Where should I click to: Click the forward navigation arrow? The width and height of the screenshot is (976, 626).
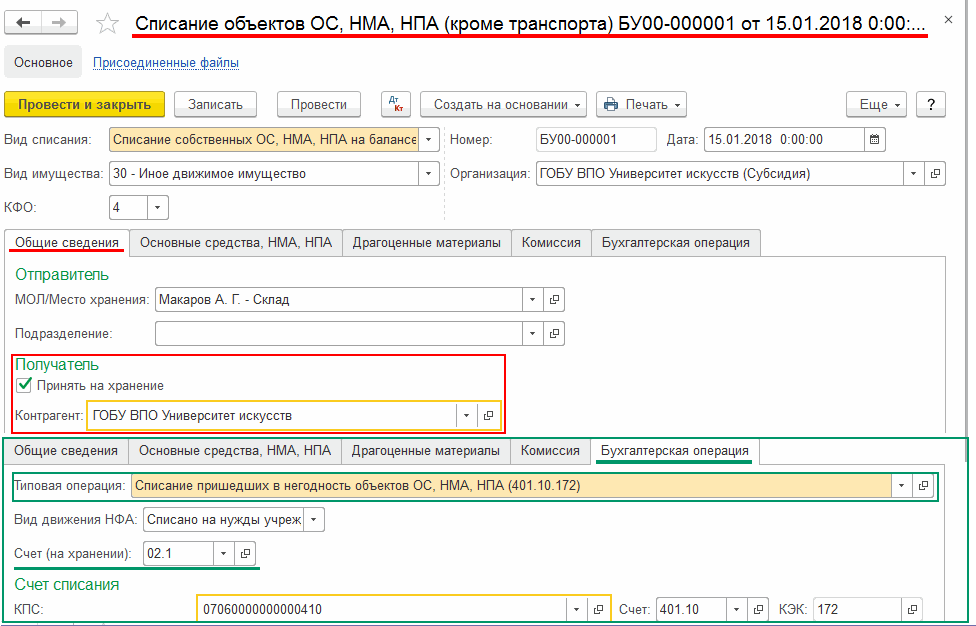coord(59,22)
